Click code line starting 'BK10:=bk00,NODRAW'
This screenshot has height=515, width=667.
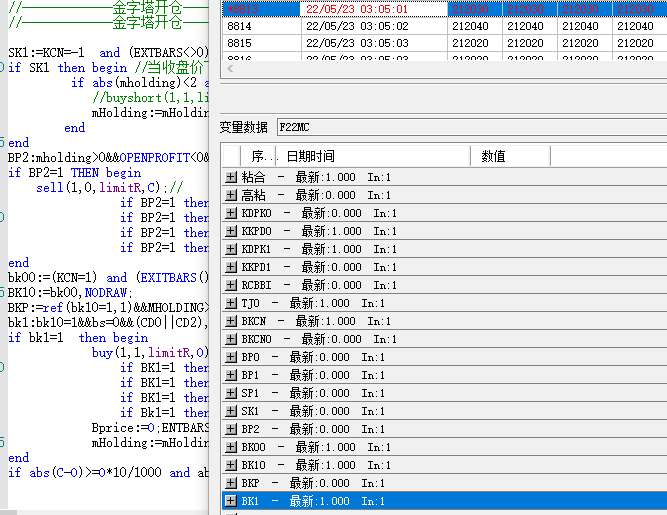(x=70, y=293)
